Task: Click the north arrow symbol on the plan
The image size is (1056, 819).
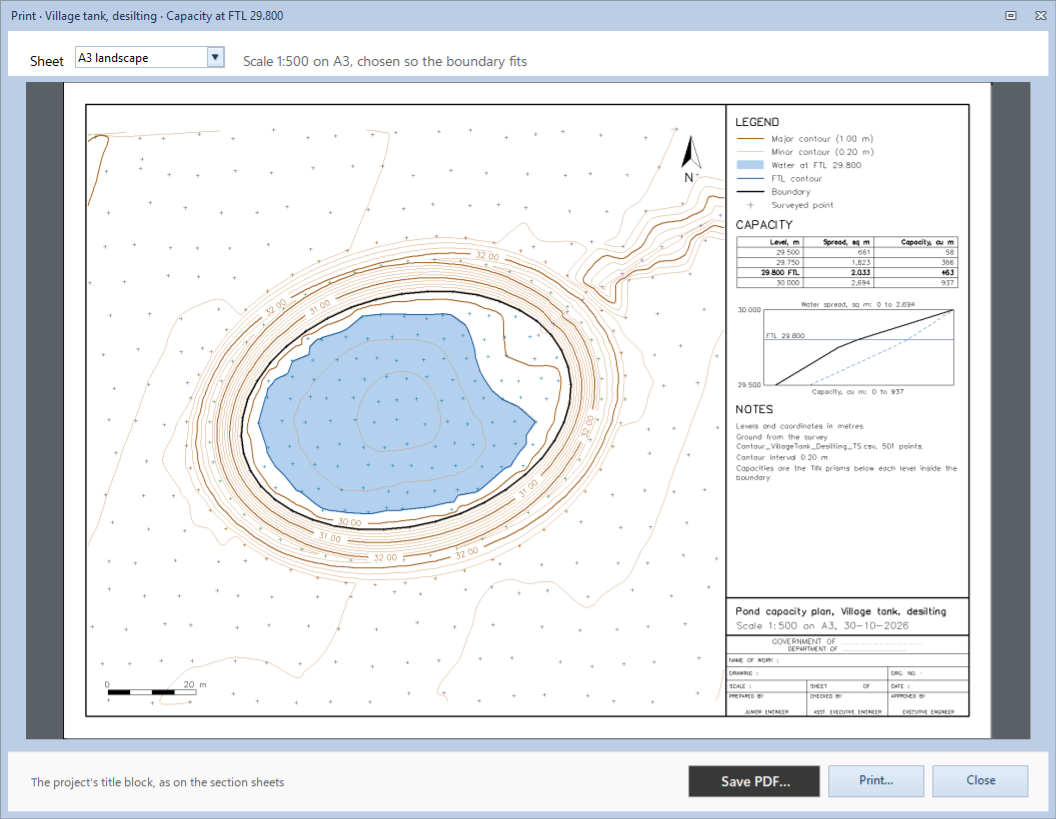Action: click(x=690, y=158)
